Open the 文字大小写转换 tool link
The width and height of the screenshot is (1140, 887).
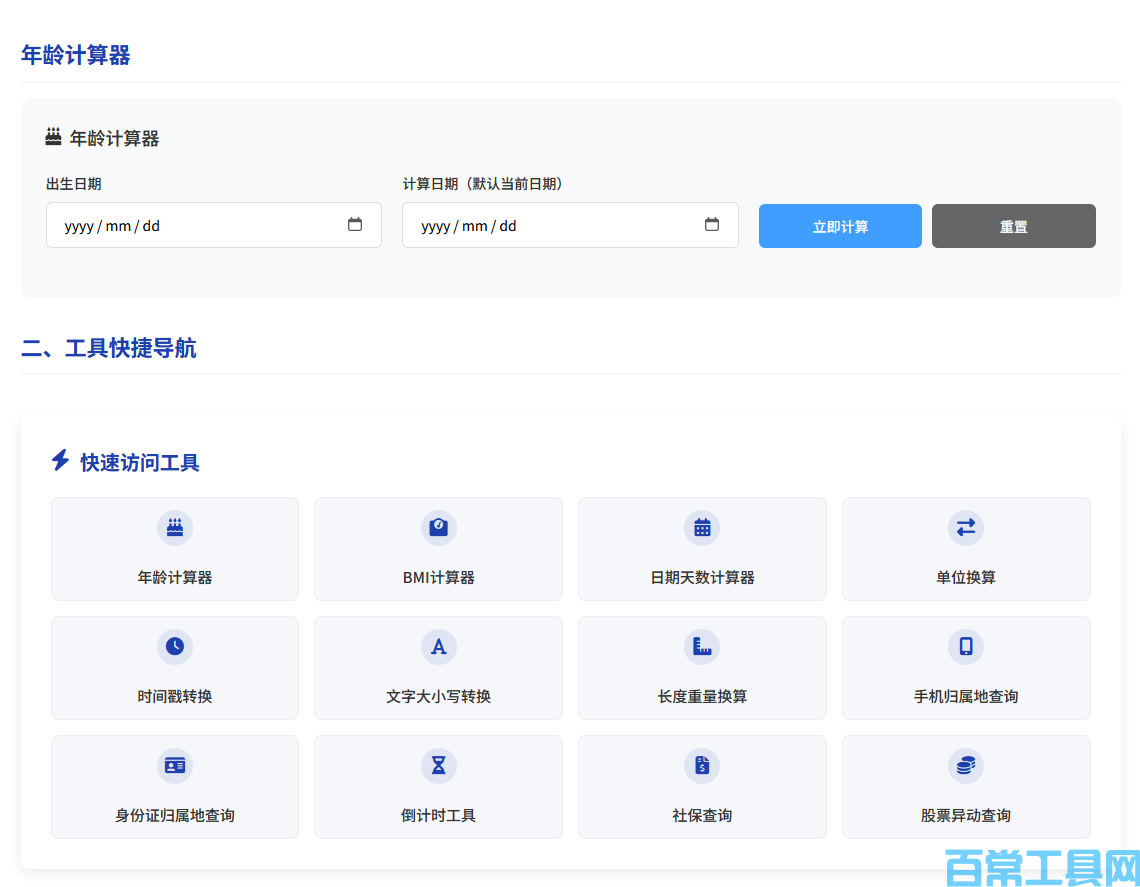pos(438,668)
